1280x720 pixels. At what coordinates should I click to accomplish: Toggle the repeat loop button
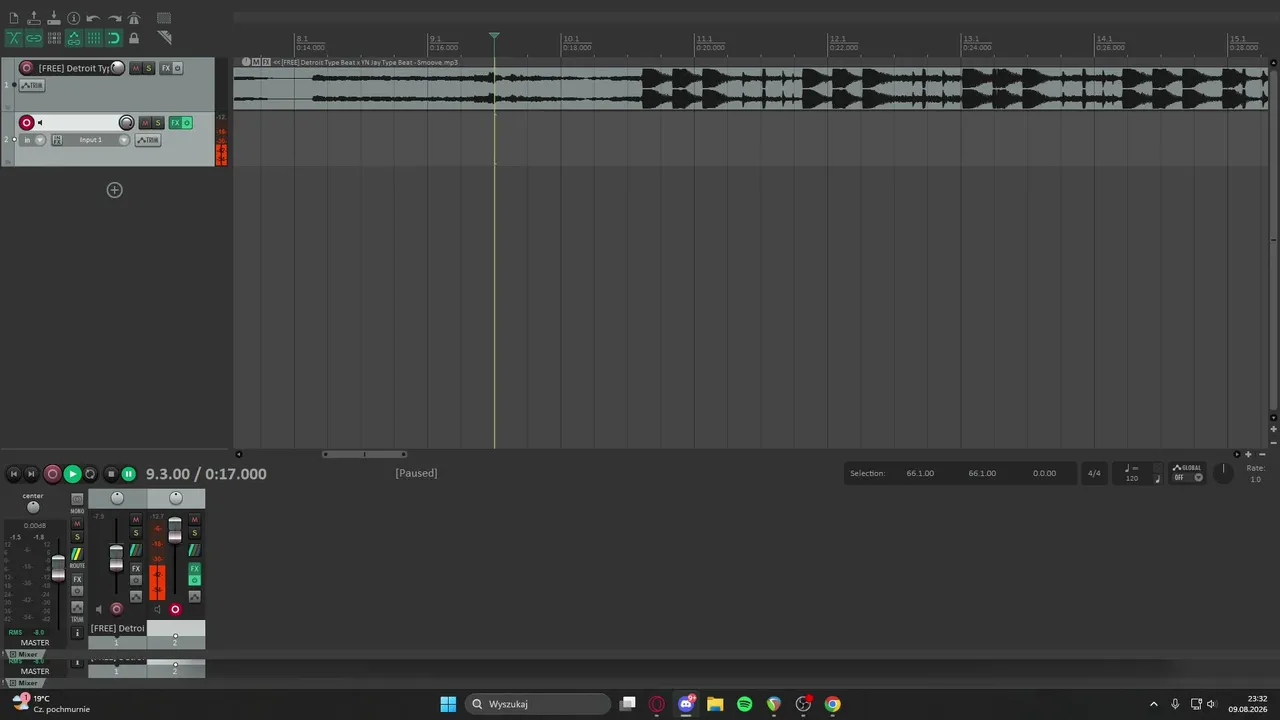(x=90, y=474)
